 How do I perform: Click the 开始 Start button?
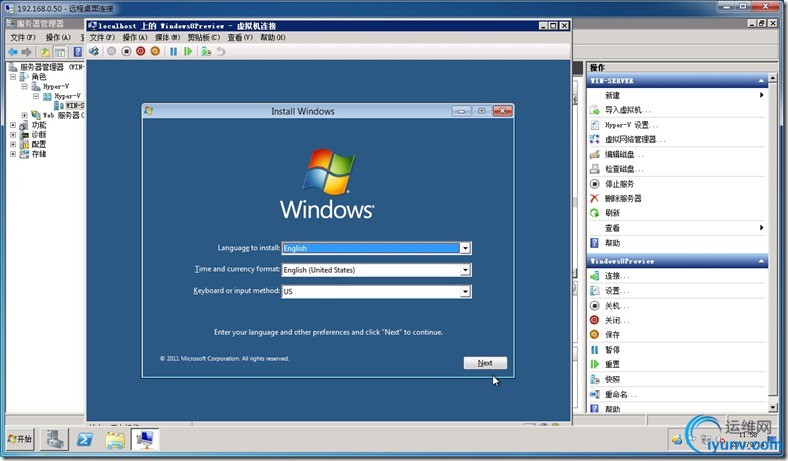pos(20,439)
